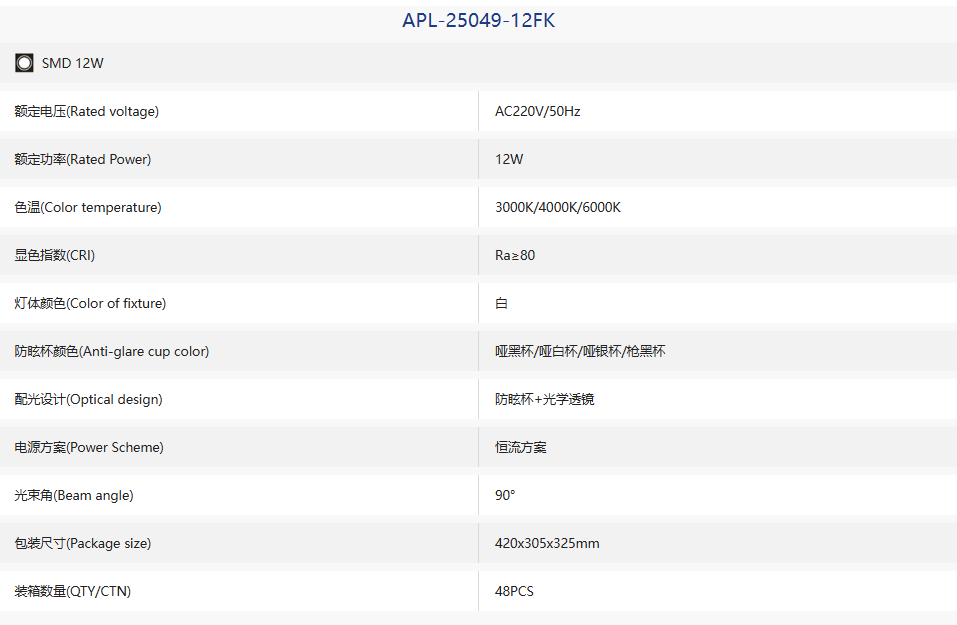The width and height of the screenshot is (957, 625).
Task: Select the Rated voltage label
Action: point(87,111)
